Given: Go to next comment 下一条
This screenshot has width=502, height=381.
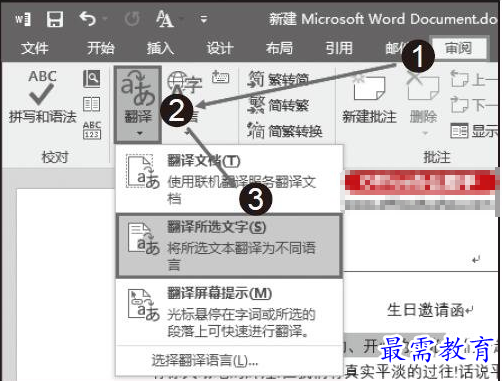Looking at the screenshot, I should tap(473, 105).
